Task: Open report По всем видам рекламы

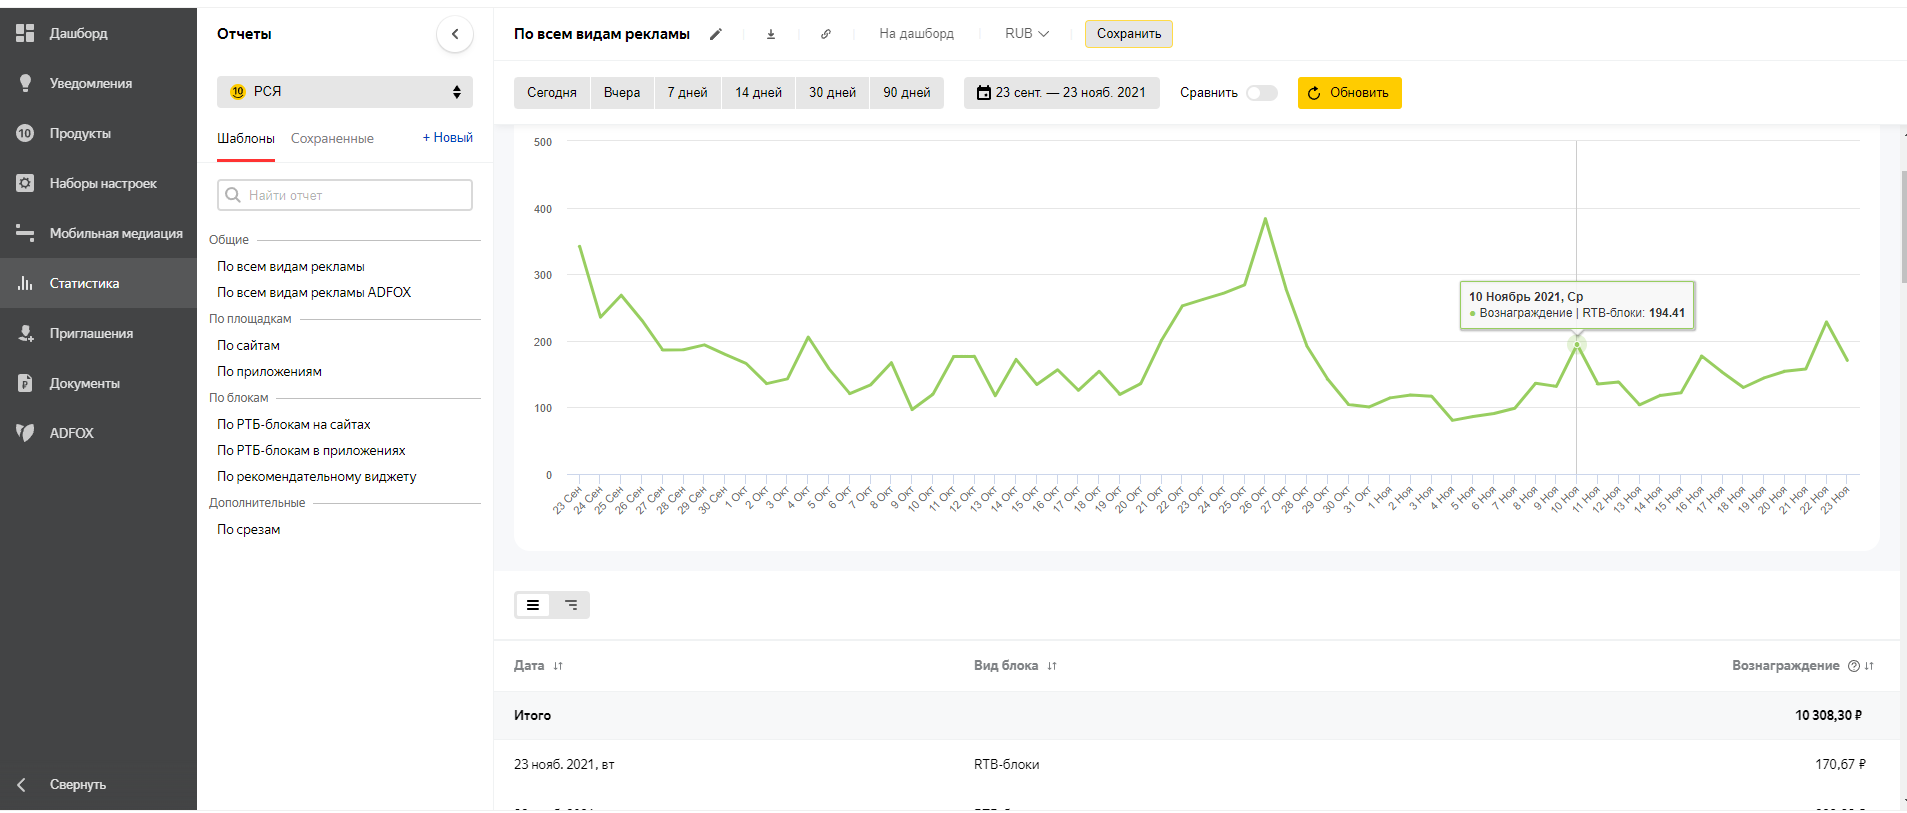Action: pyautogui.click(x=291, y=267)
